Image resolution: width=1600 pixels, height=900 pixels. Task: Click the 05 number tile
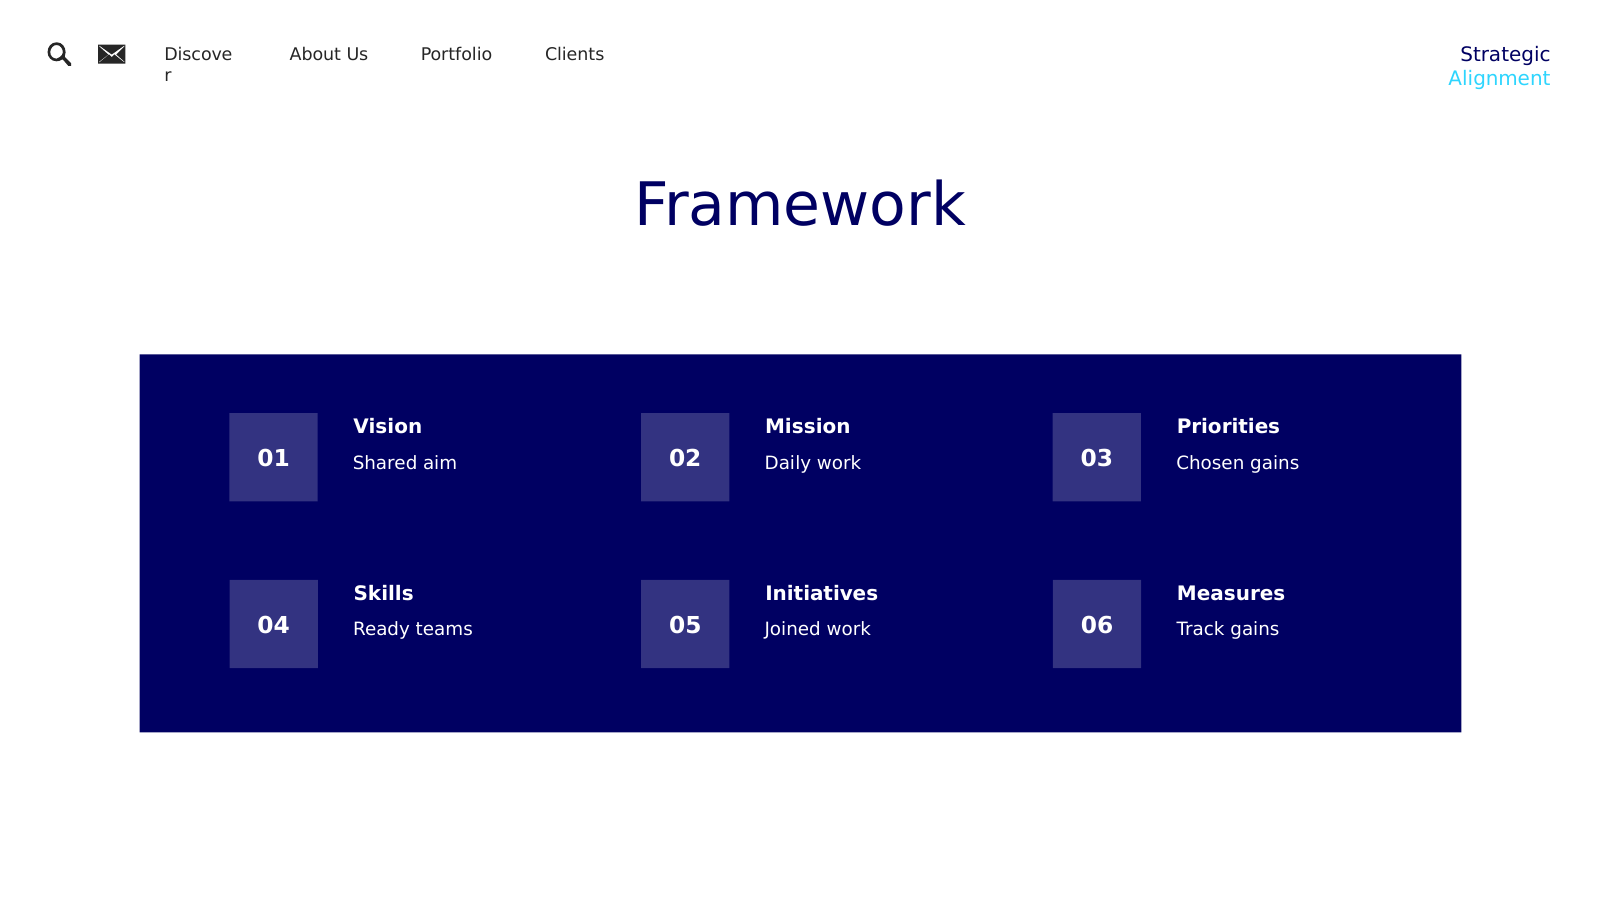point(685,624)
